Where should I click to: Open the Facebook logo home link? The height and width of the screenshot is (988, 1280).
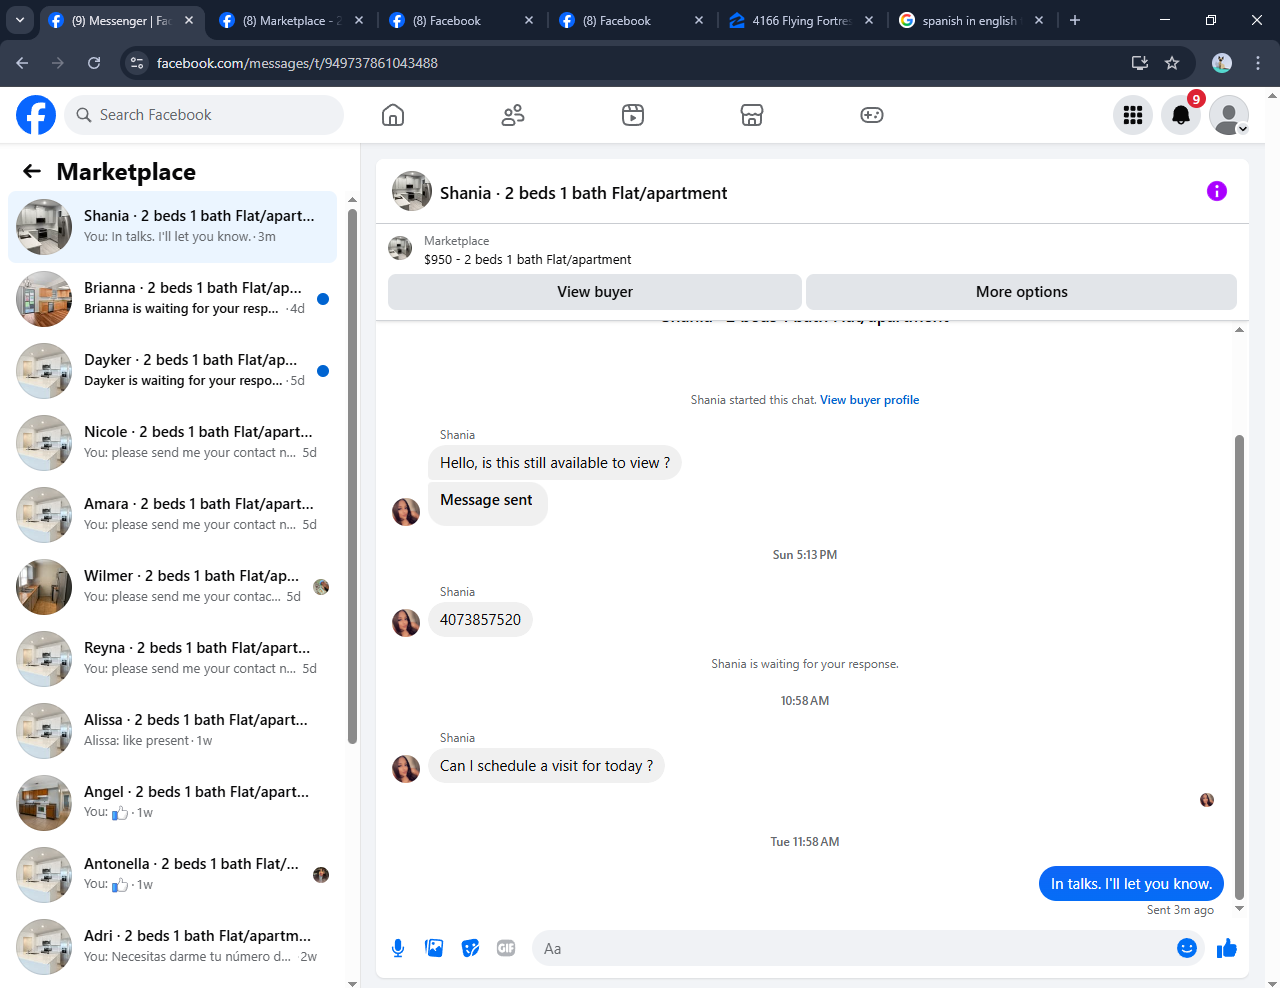(x=36, y=115)
